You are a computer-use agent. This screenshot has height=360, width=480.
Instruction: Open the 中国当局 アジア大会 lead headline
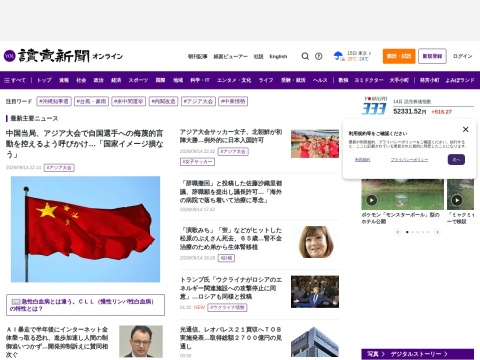click(85, 144)
